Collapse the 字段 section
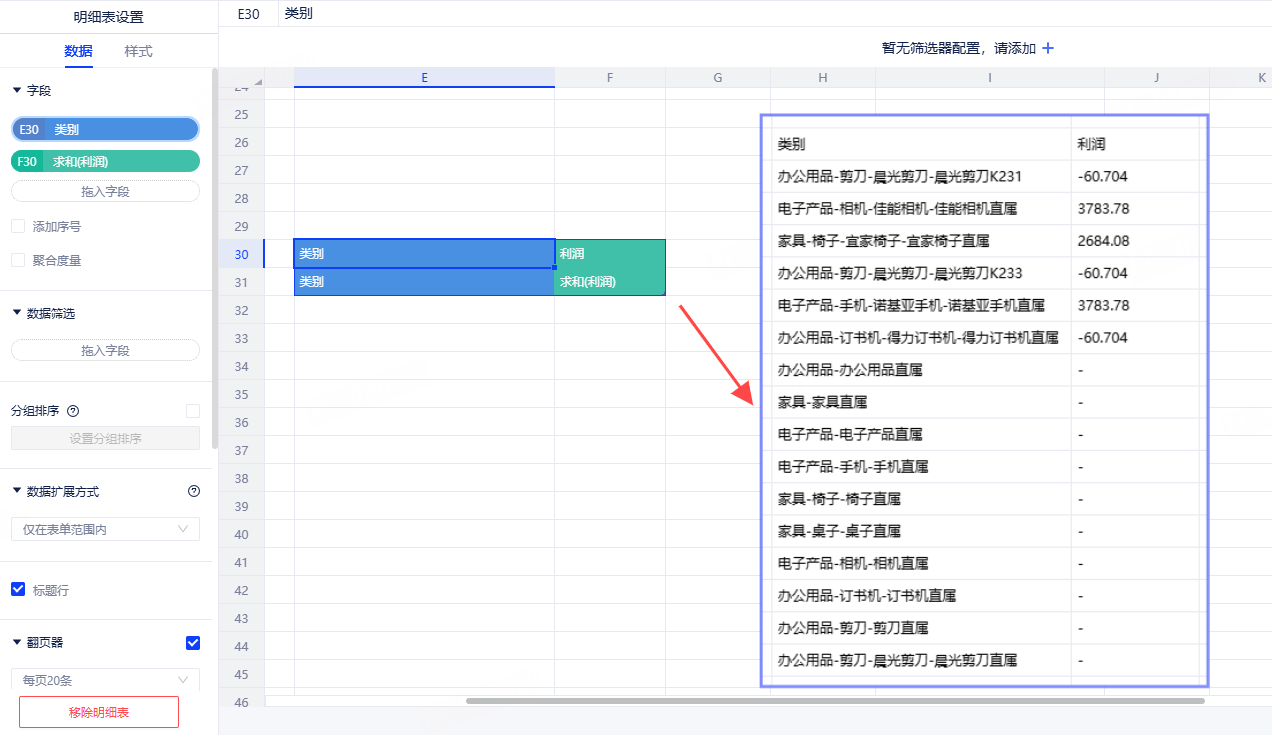 pos(17,90)
